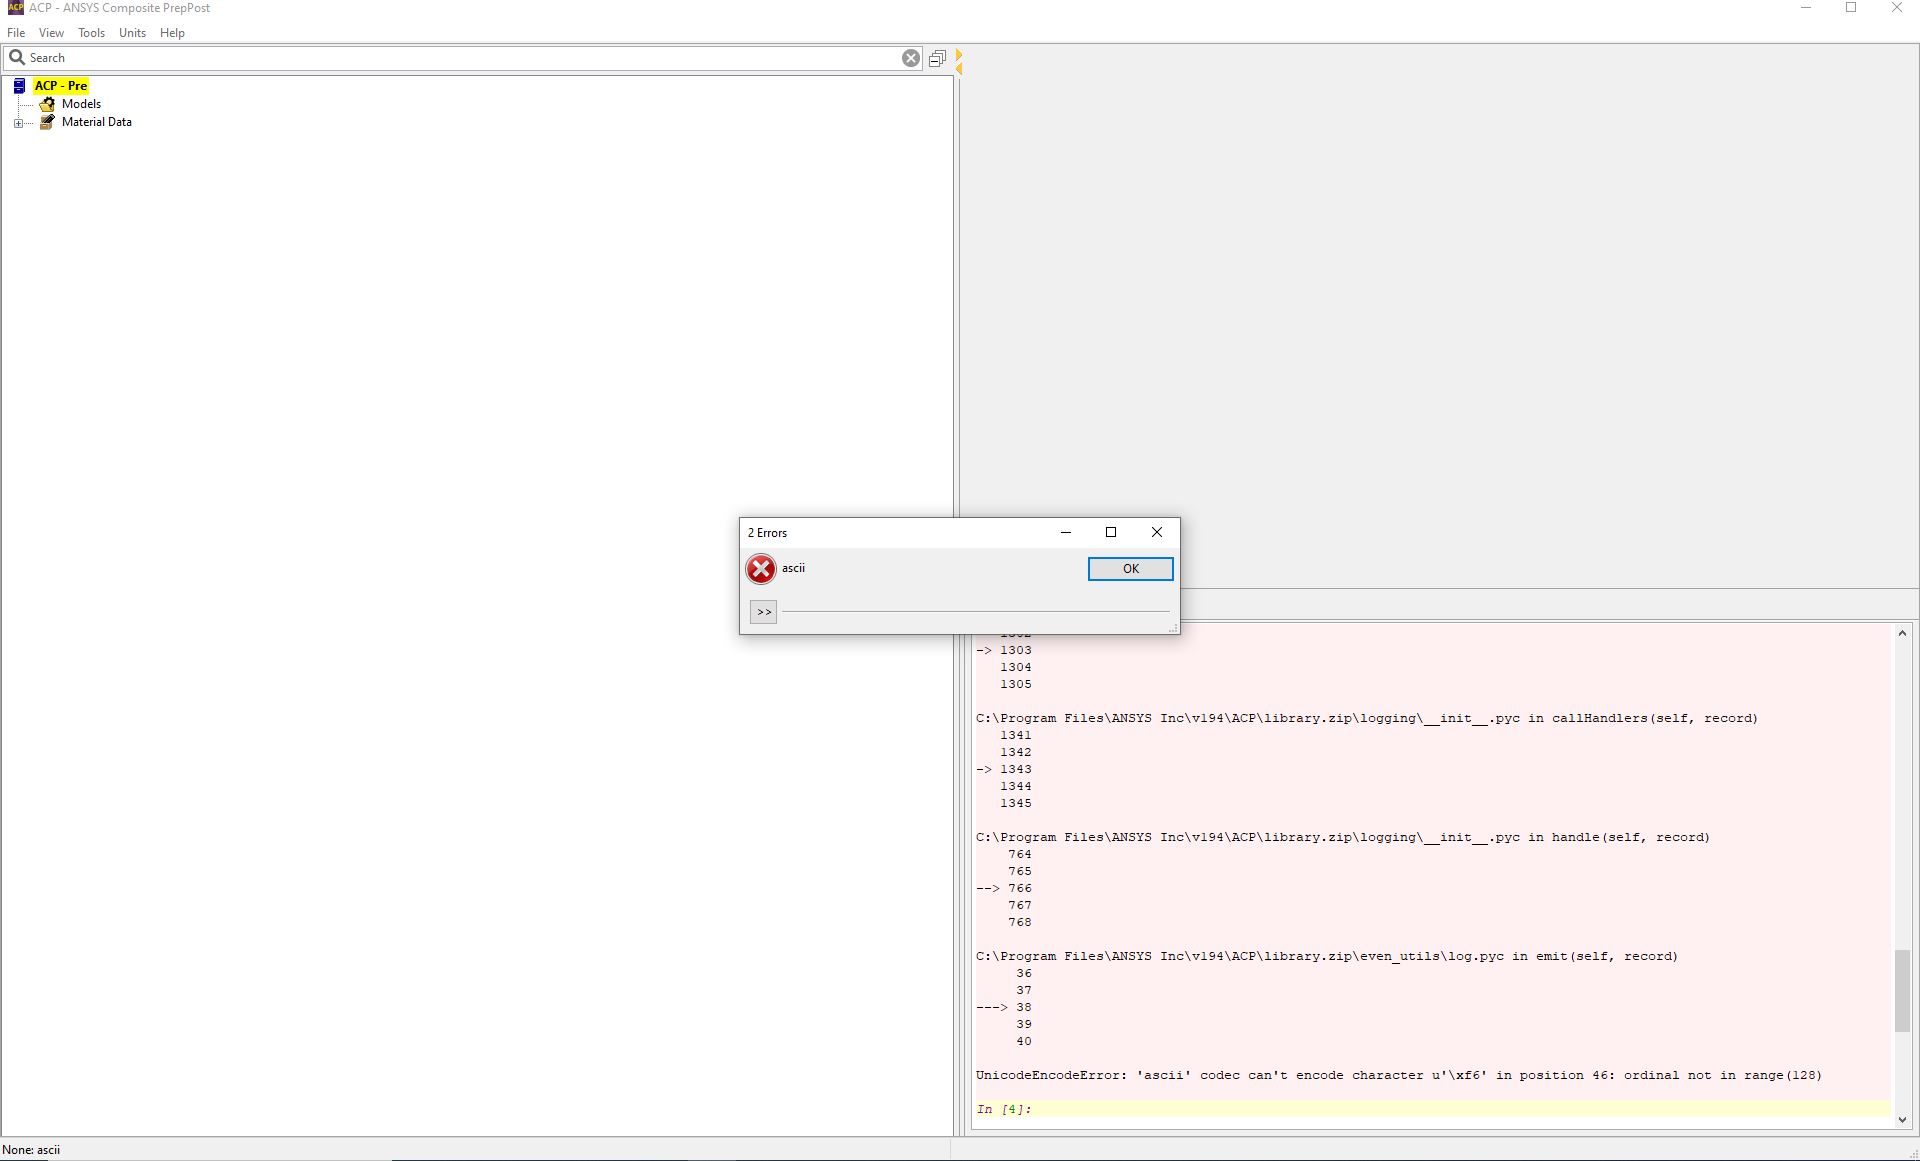Click the console scroll down arrow
1920x1161 pixels.
1902,1120
